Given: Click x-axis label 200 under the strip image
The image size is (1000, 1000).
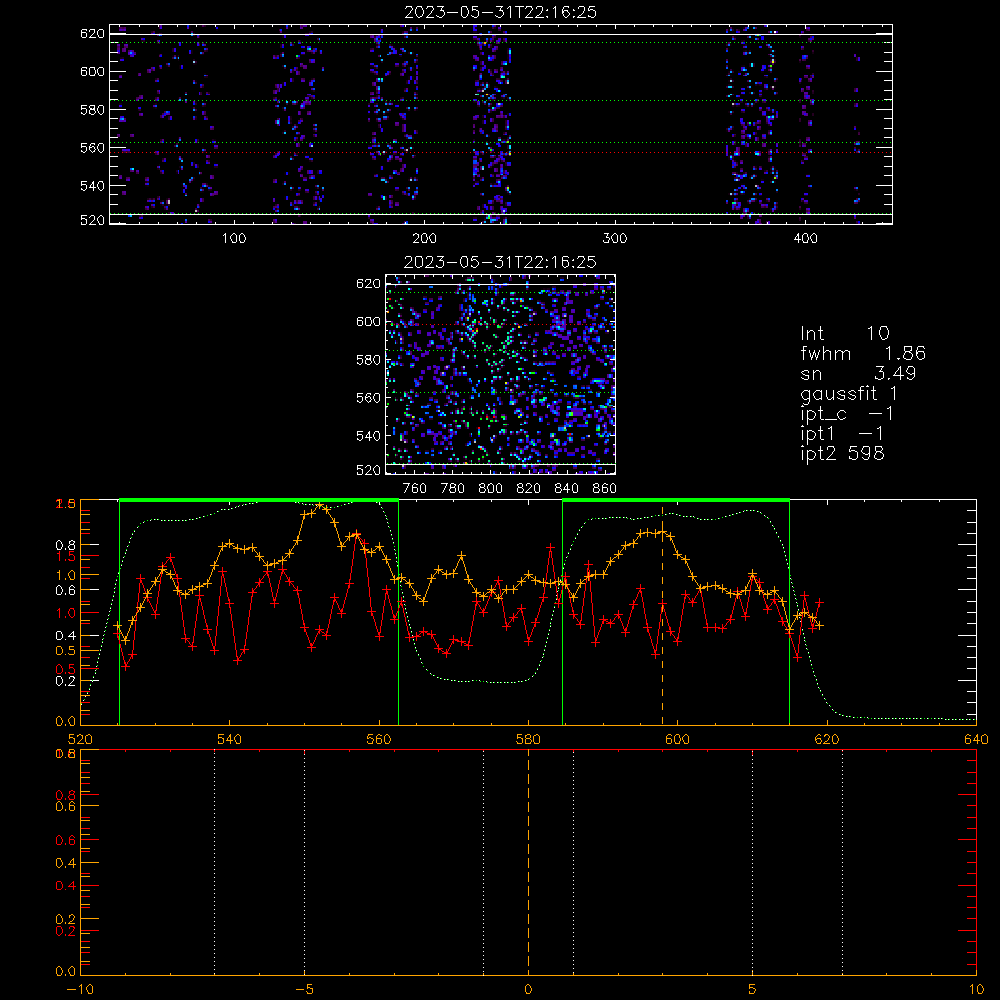Looking at the screenshot, I should coord(424,239).
